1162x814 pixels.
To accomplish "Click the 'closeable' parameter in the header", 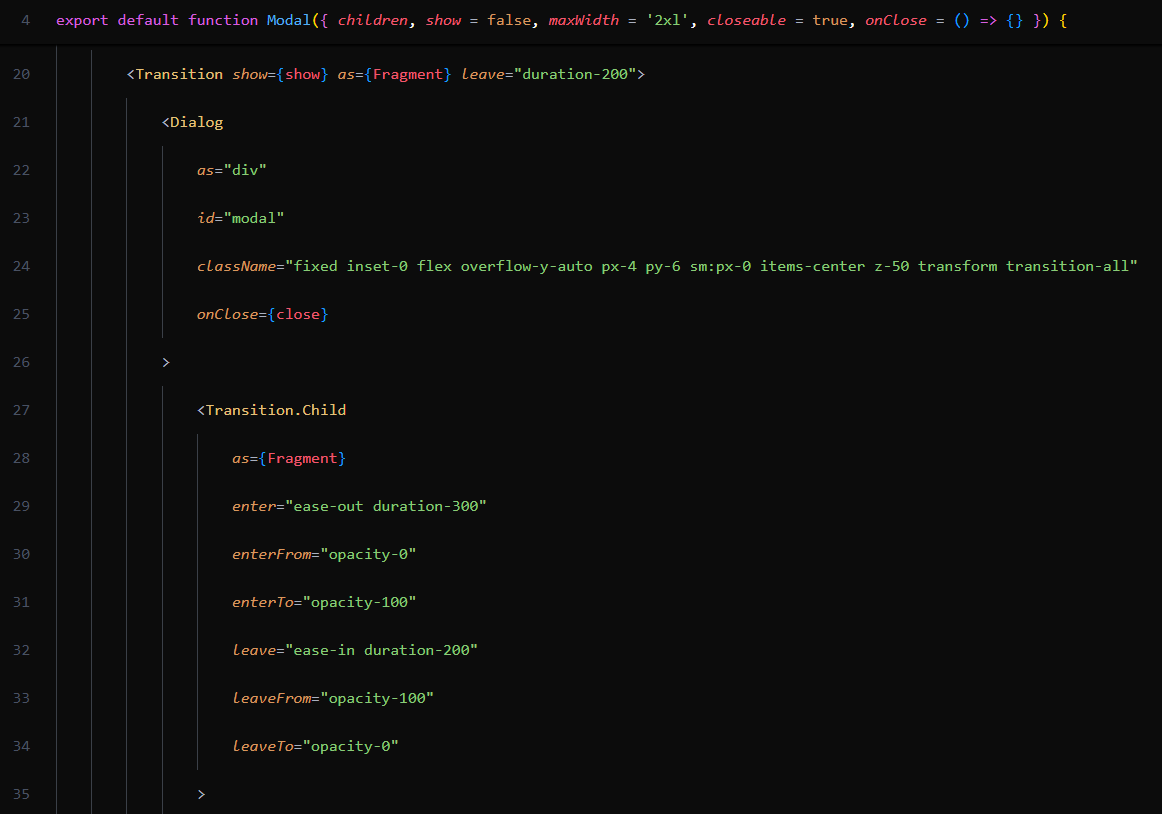I will tap(746, 21).
